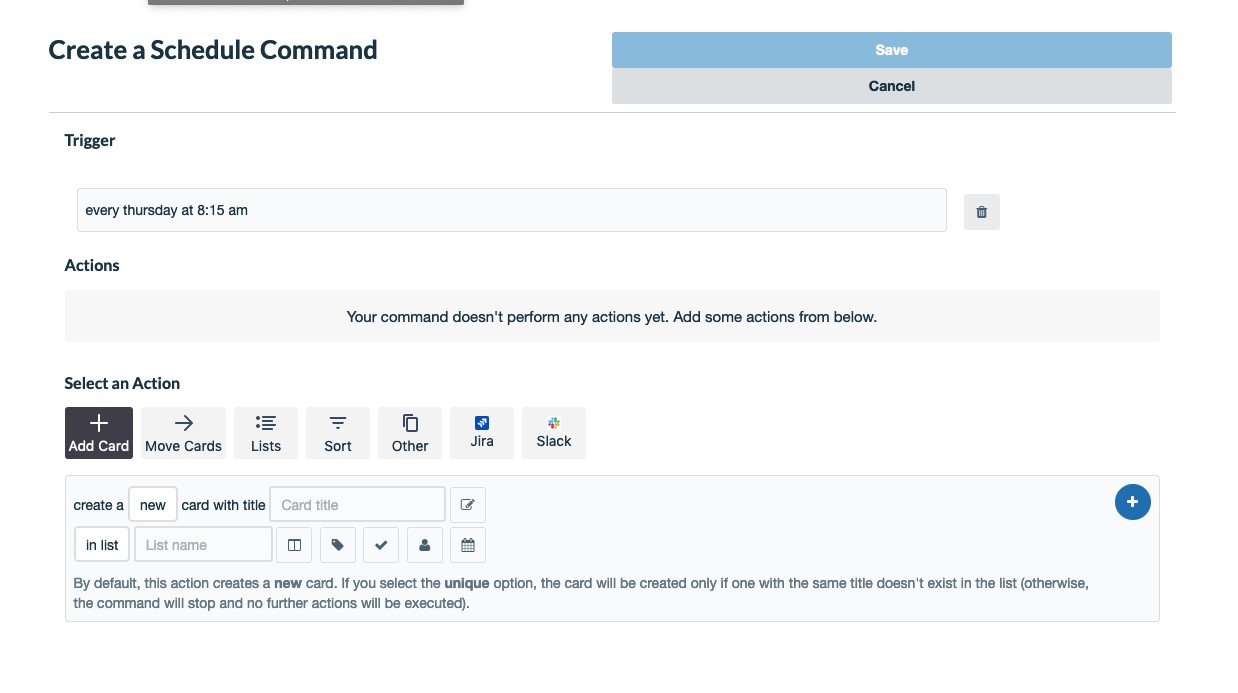Toggle the 'new' card option
Screen dimensions: 1238x693
153,505
